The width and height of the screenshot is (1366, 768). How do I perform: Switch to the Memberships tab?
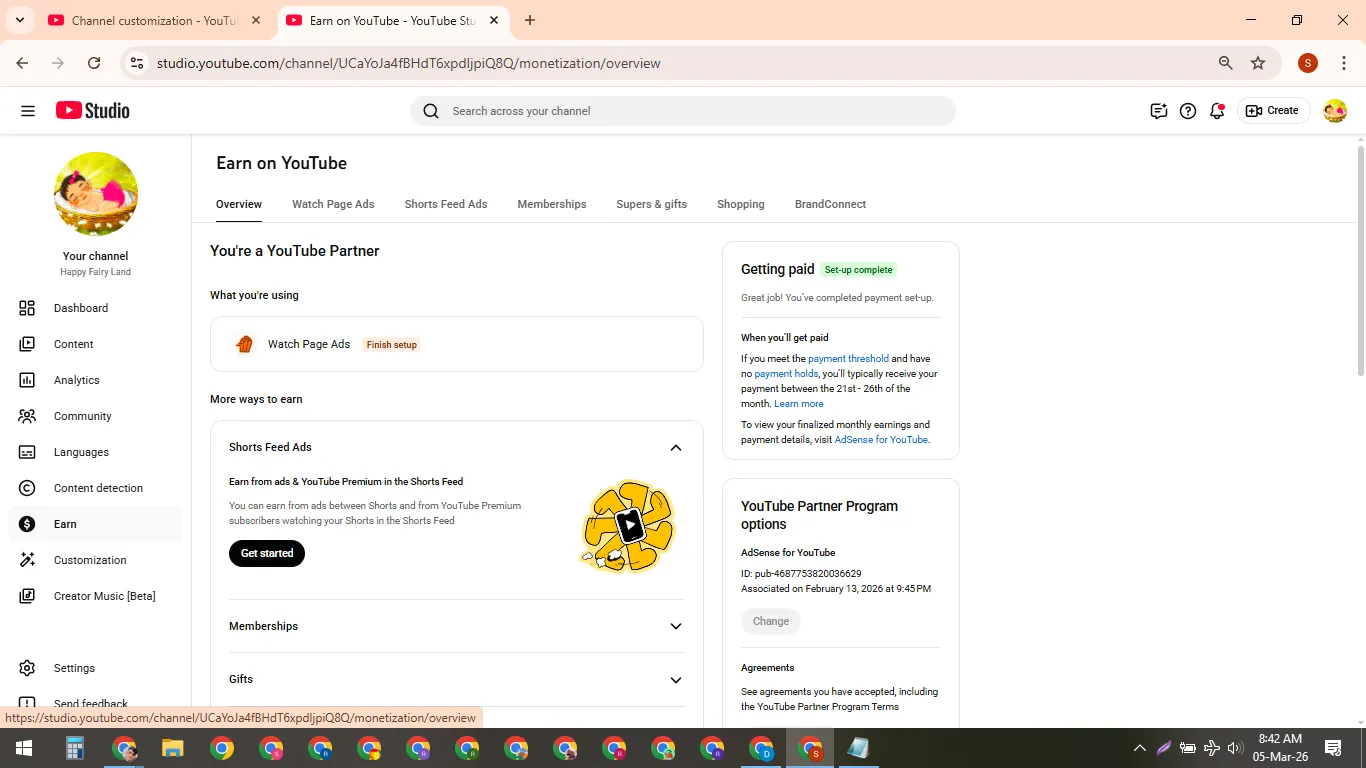pyautogui.click(x=552, y=204)
